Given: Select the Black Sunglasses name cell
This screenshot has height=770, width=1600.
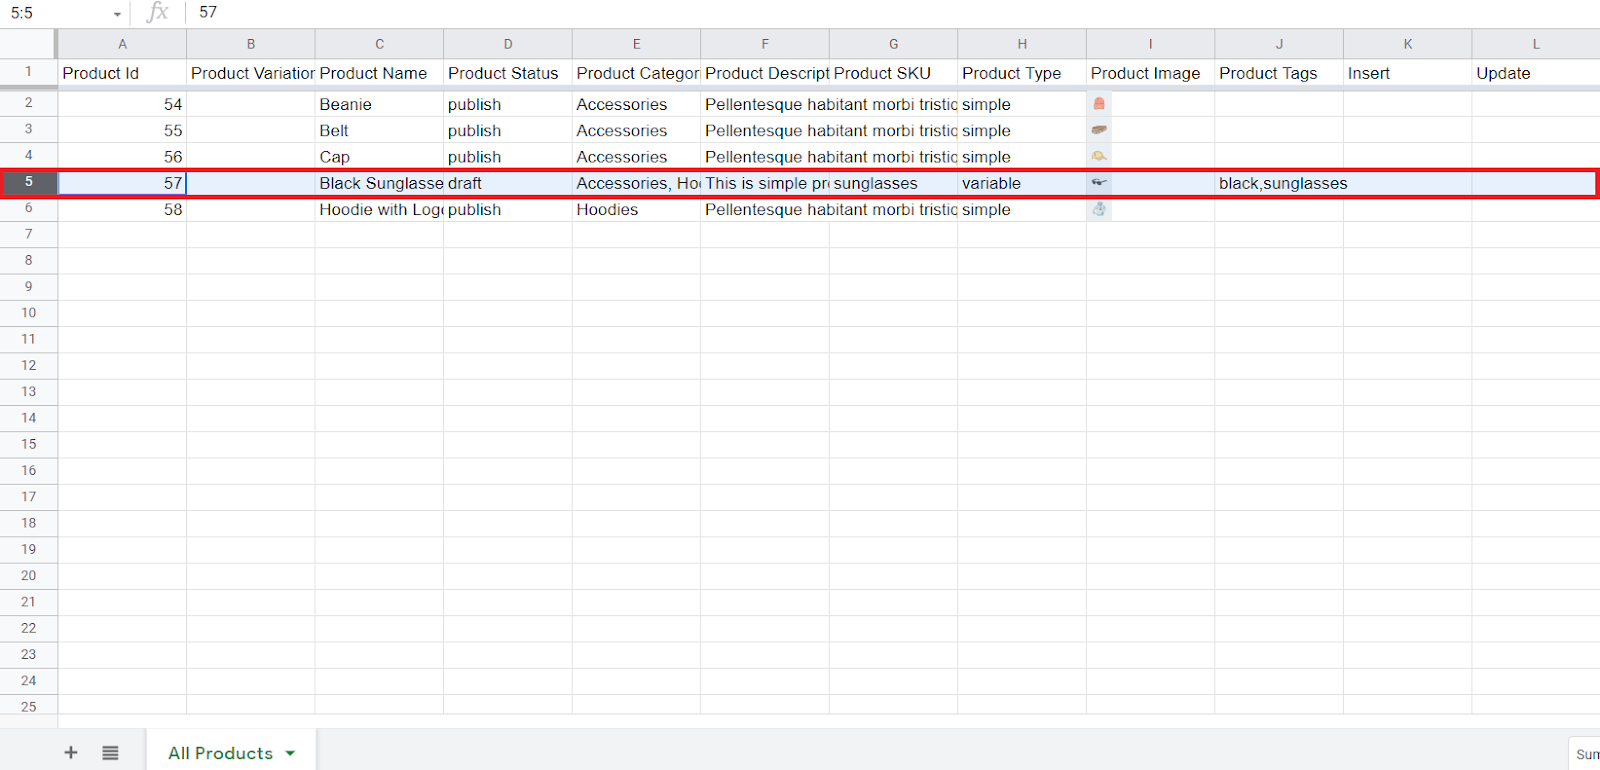Looking at the screenshot, I should pyautogui.click(x=379, y=183).
